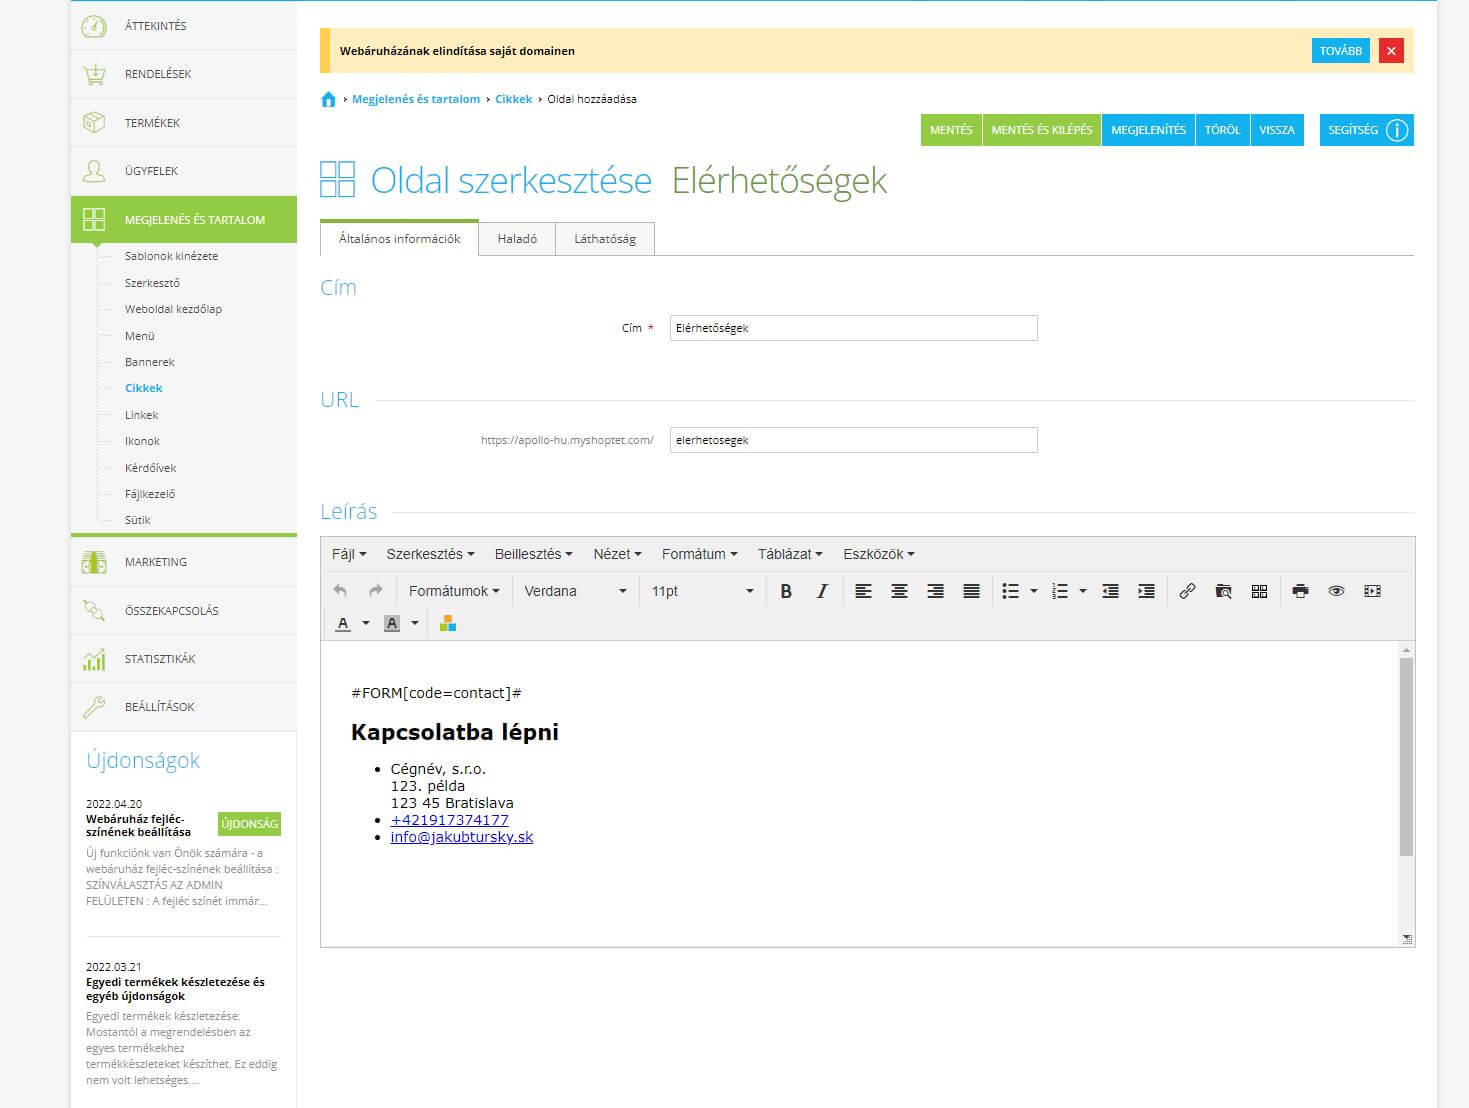
Task: Toggle the preview eye icon
Action: [x=1336, y=591]
